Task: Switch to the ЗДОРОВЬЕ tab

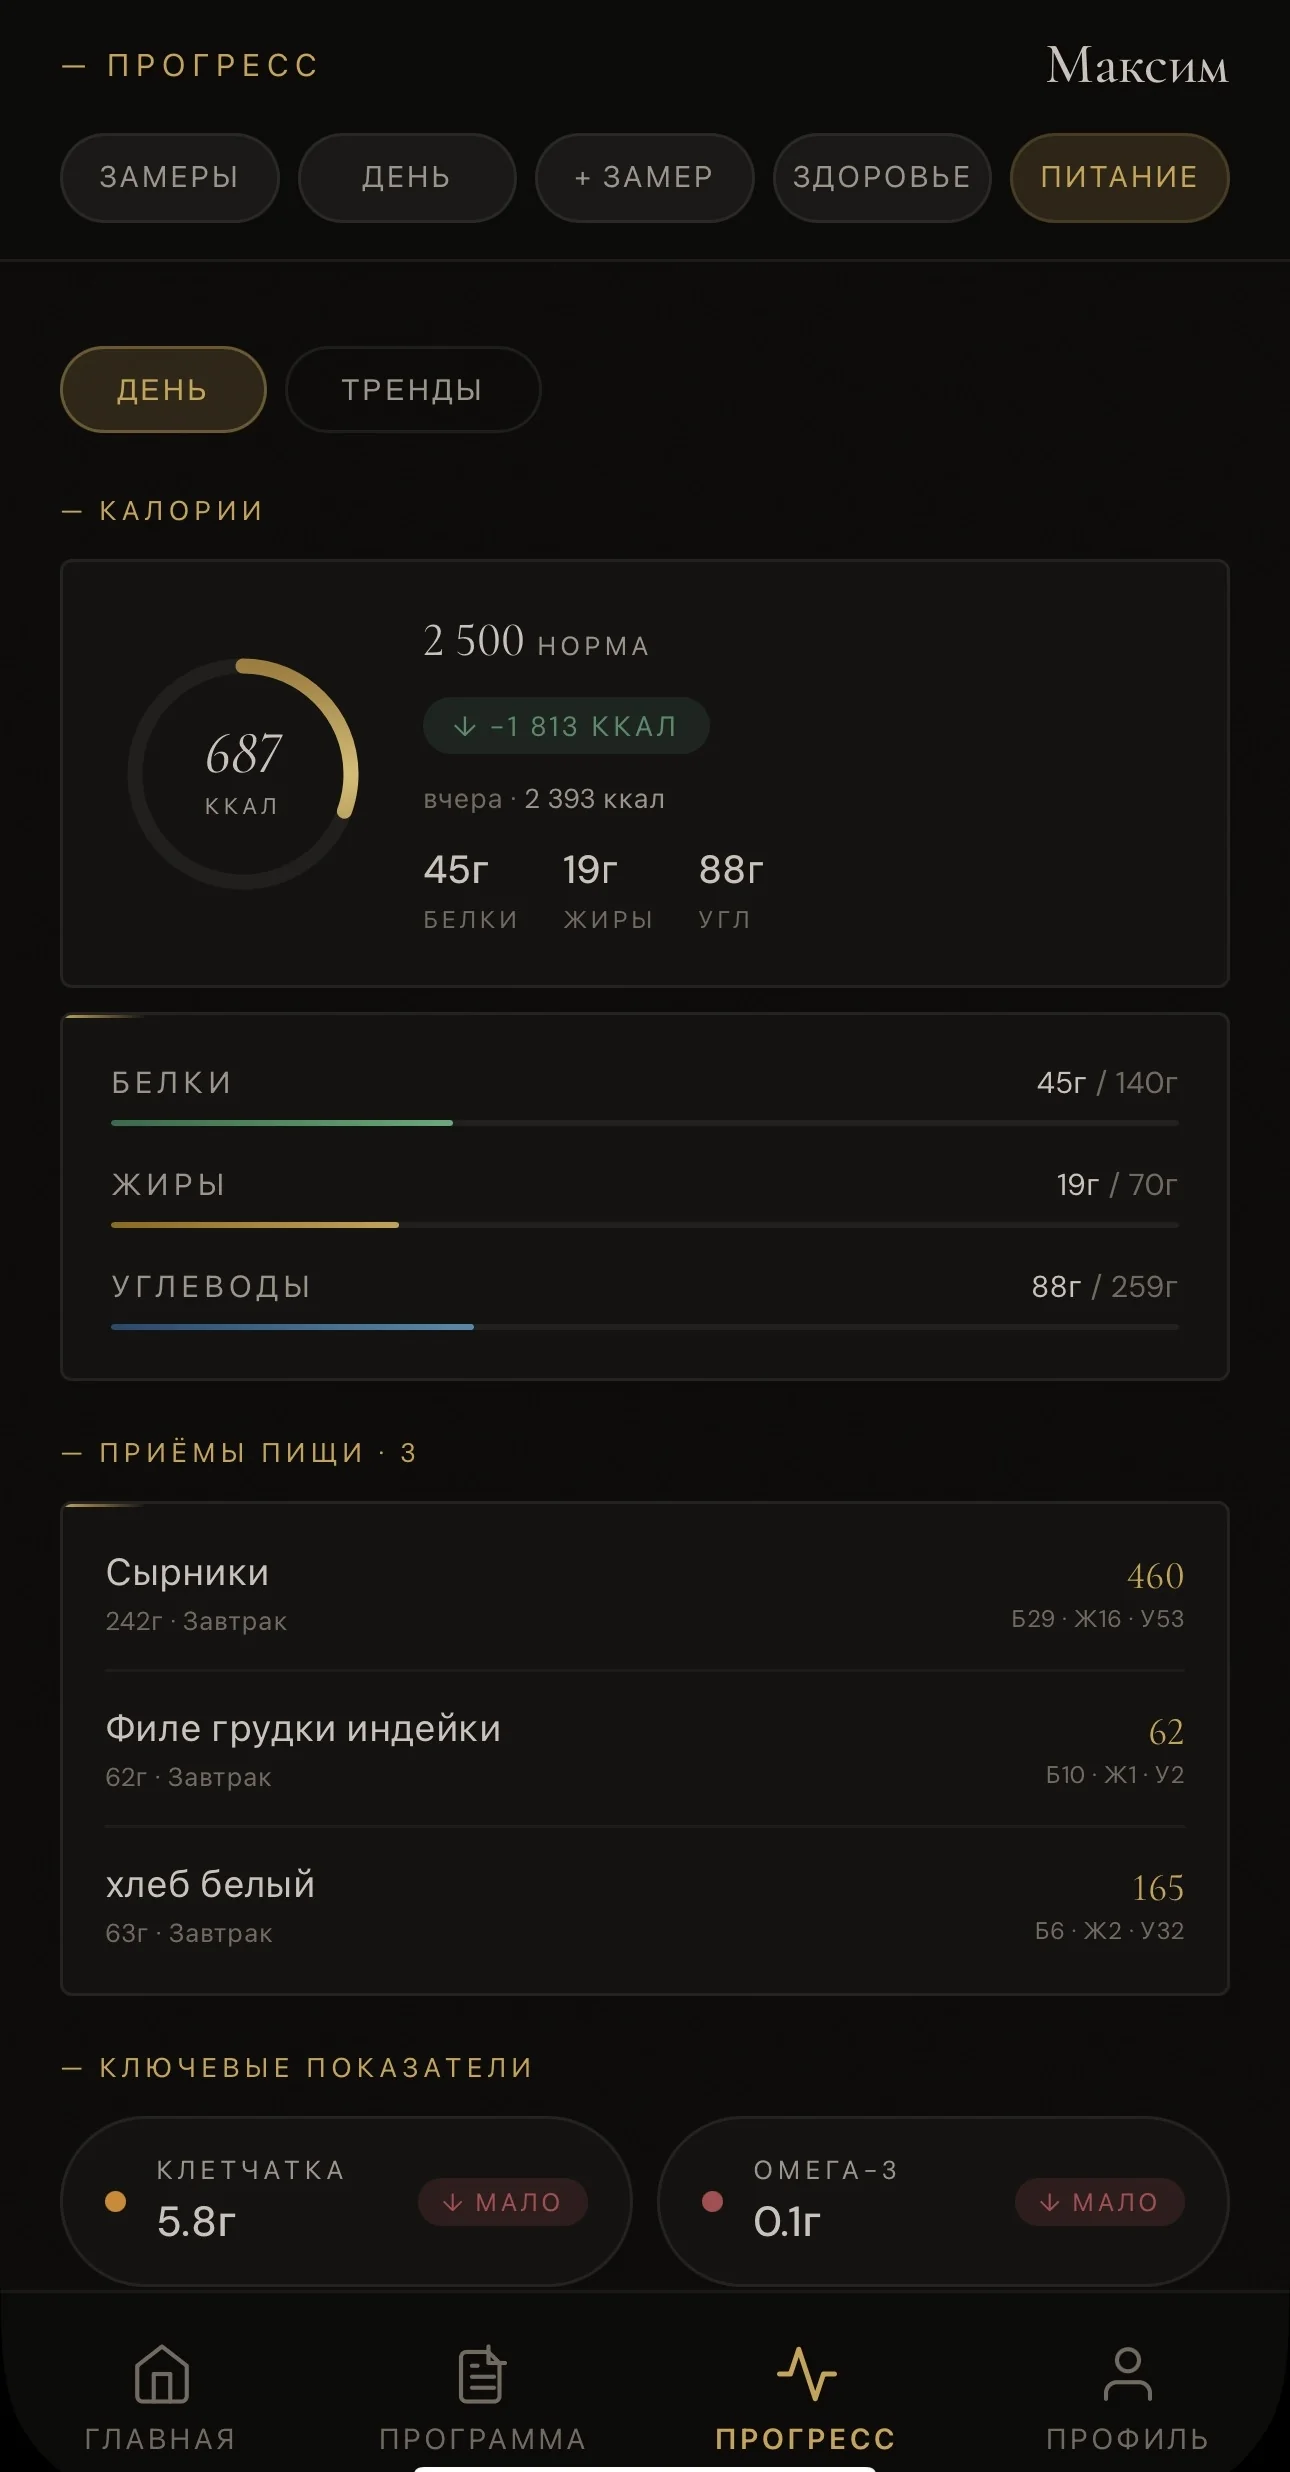Action: [882, 178]
